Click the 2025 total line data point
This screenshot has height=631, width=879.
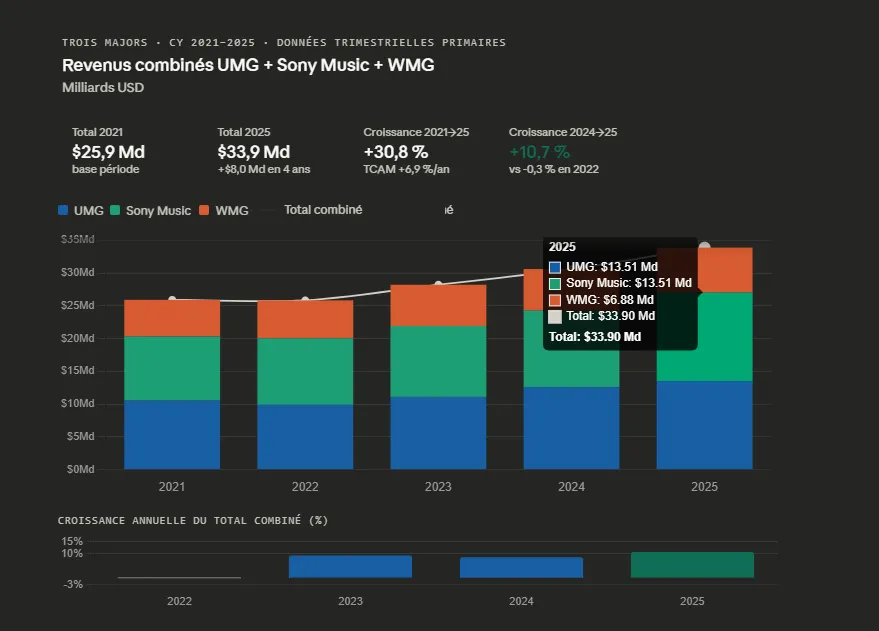coord(704,246)
